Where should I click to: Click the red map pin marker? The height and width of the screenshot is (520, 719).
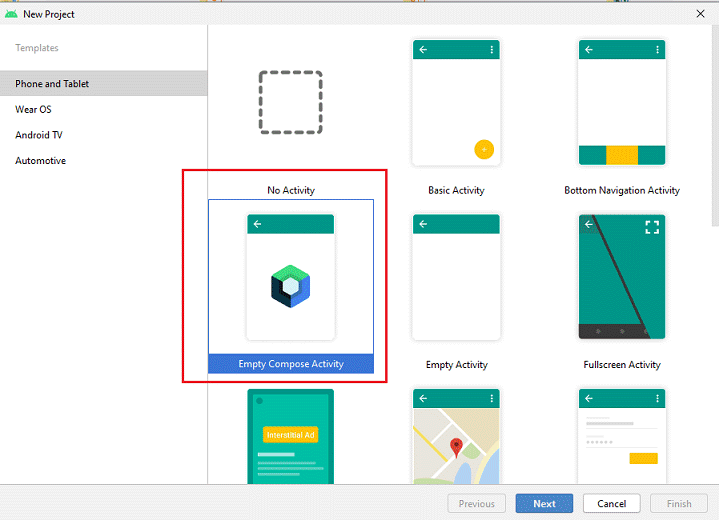456,448
